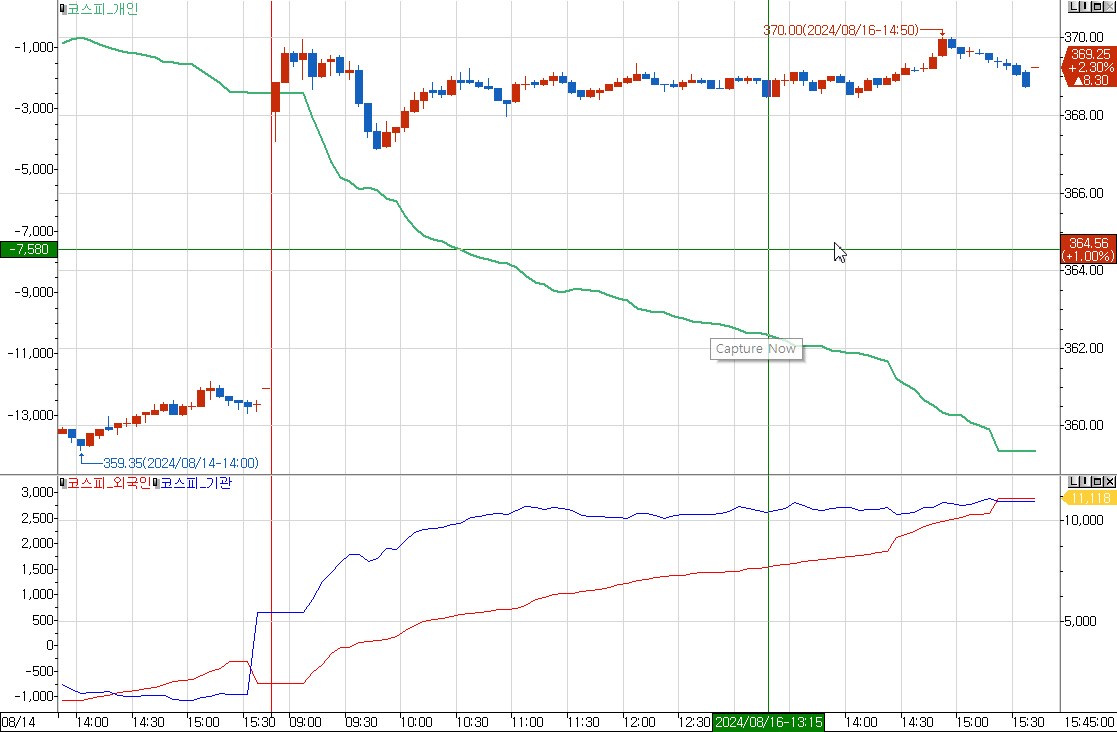Click the 5,000 right axis label in lower panel
The image size is (1117, 732).
pyautogui.click(x=1082, y=621)
